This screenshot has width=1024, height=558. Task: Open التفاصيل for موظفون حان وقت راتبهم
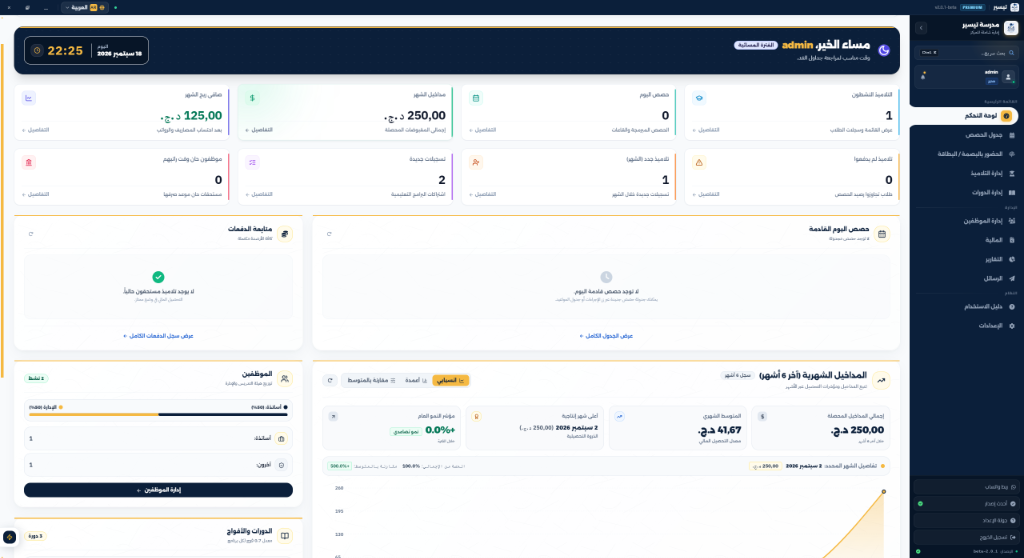[x=36, y=194]
